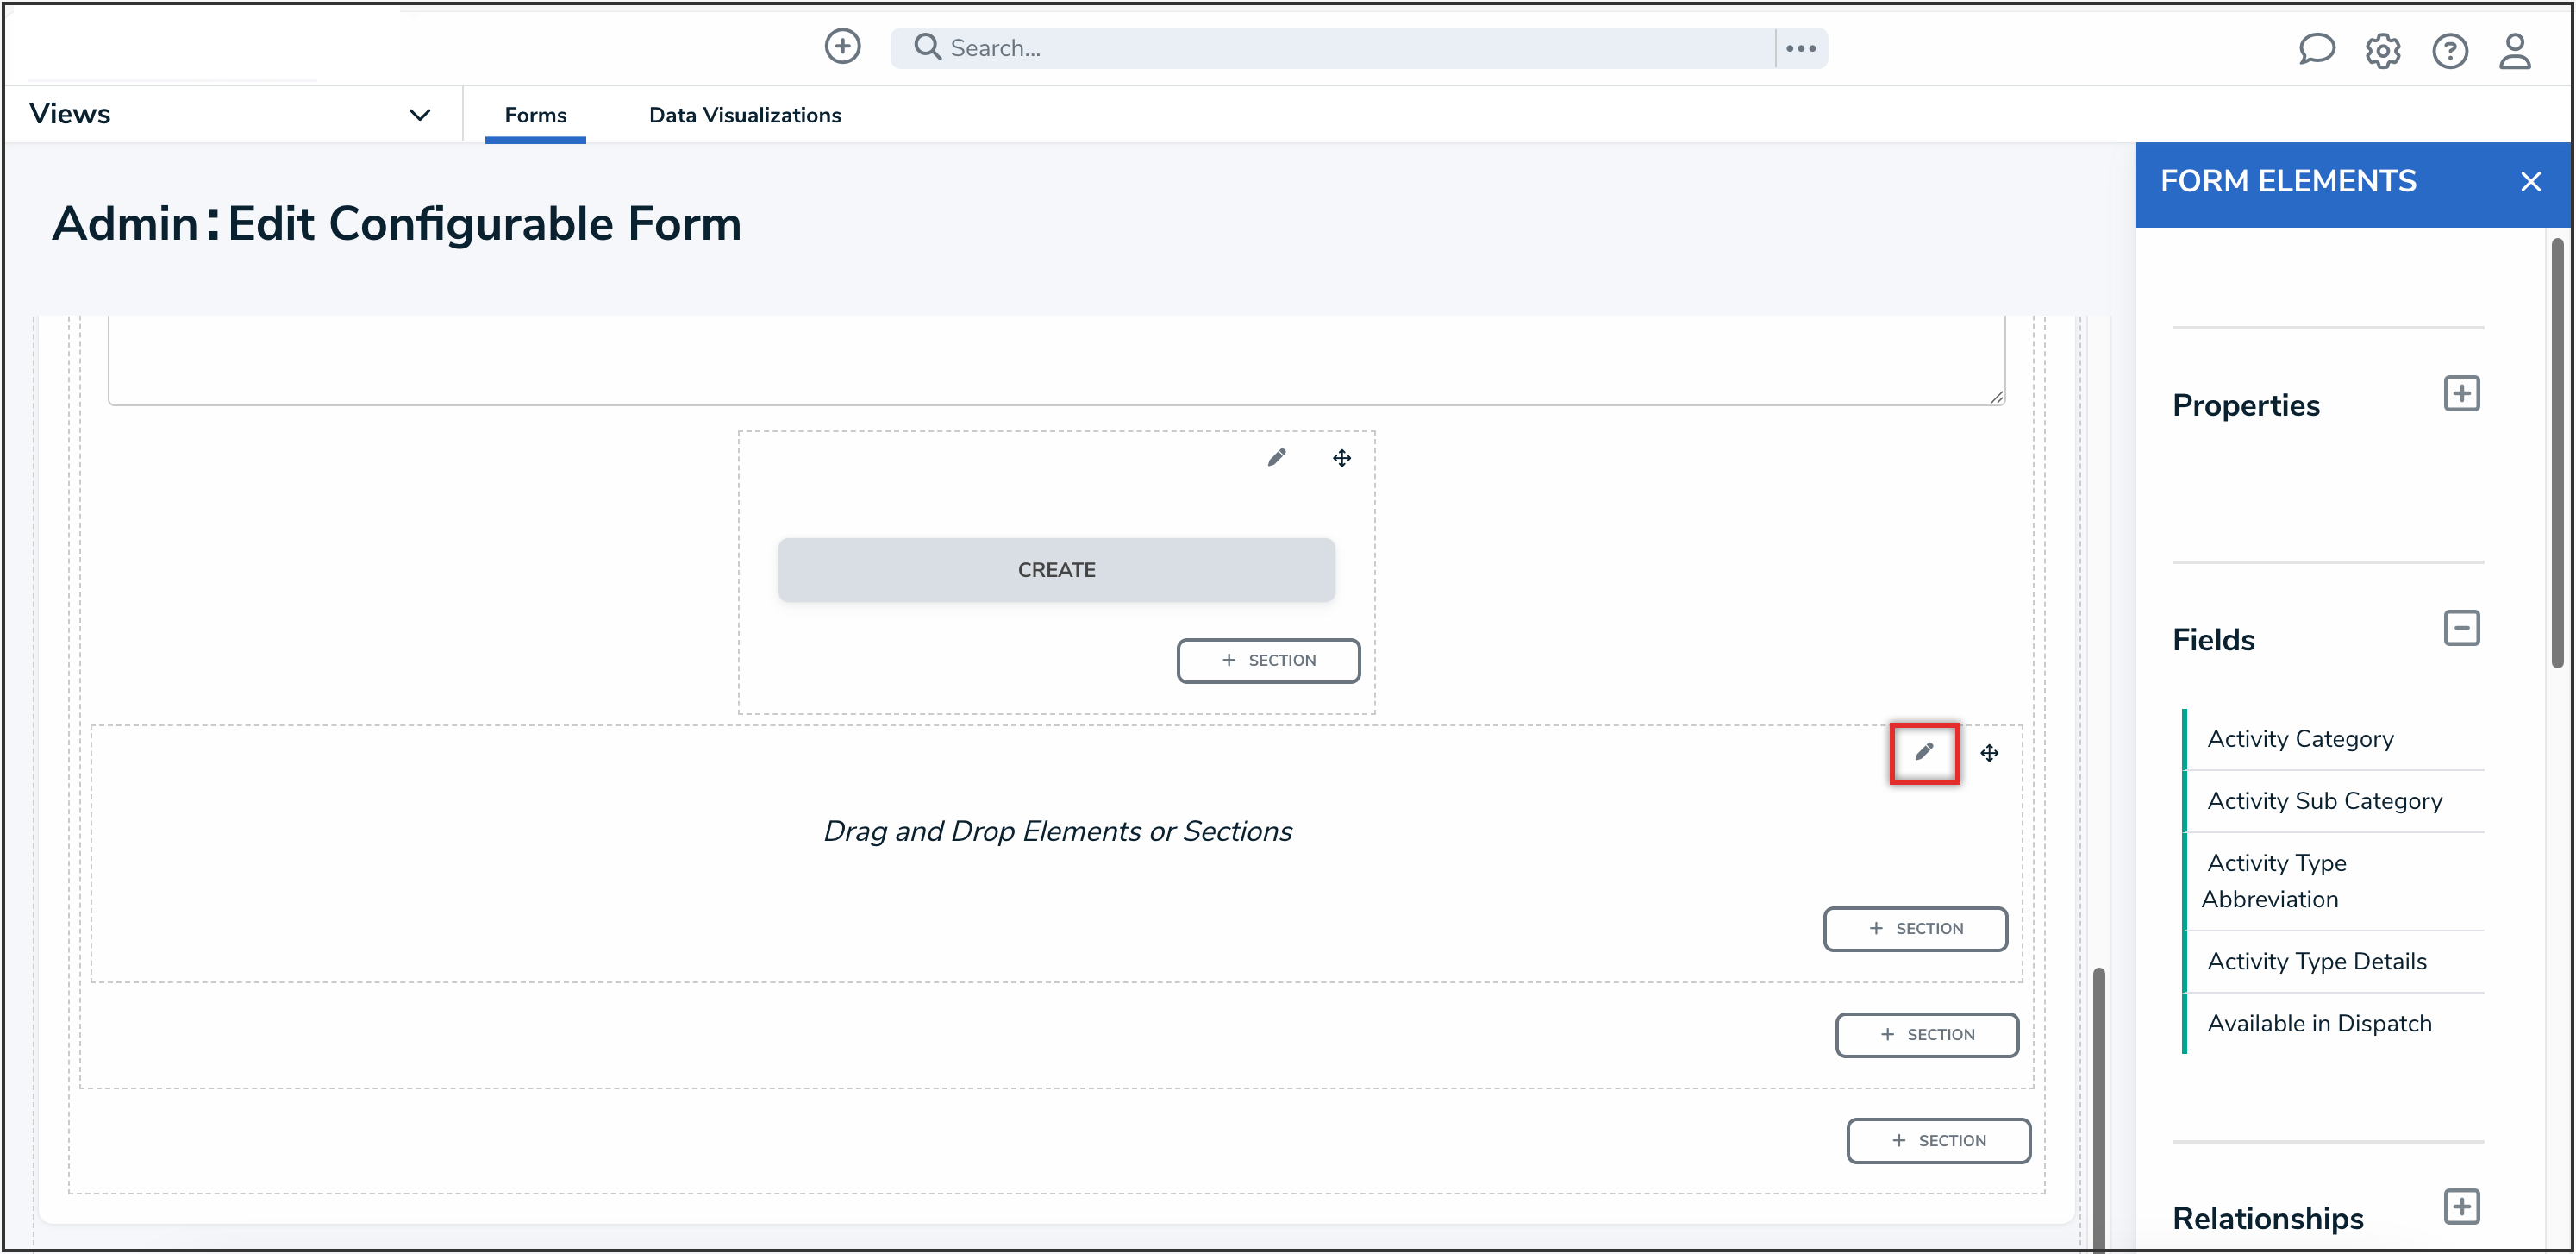Open the user profile icon
Viewport: 2576px width, 1254px height.
[x=2514, y=50]
